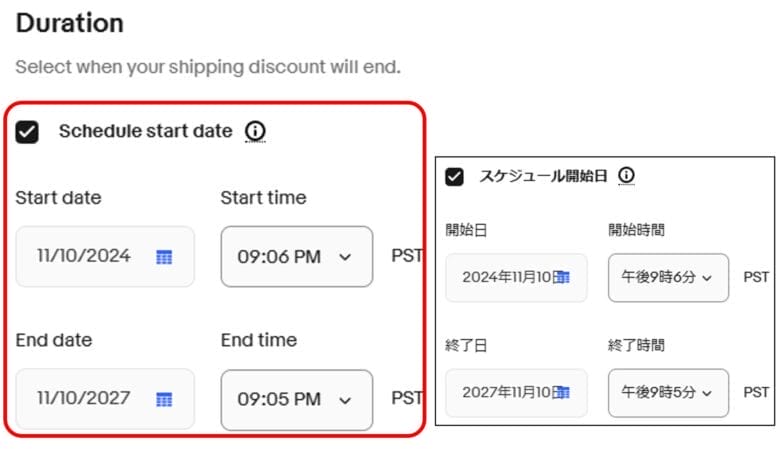Click info icon beside スケジュール開始日
Screen dimensions: 780x449
[627, 176]
